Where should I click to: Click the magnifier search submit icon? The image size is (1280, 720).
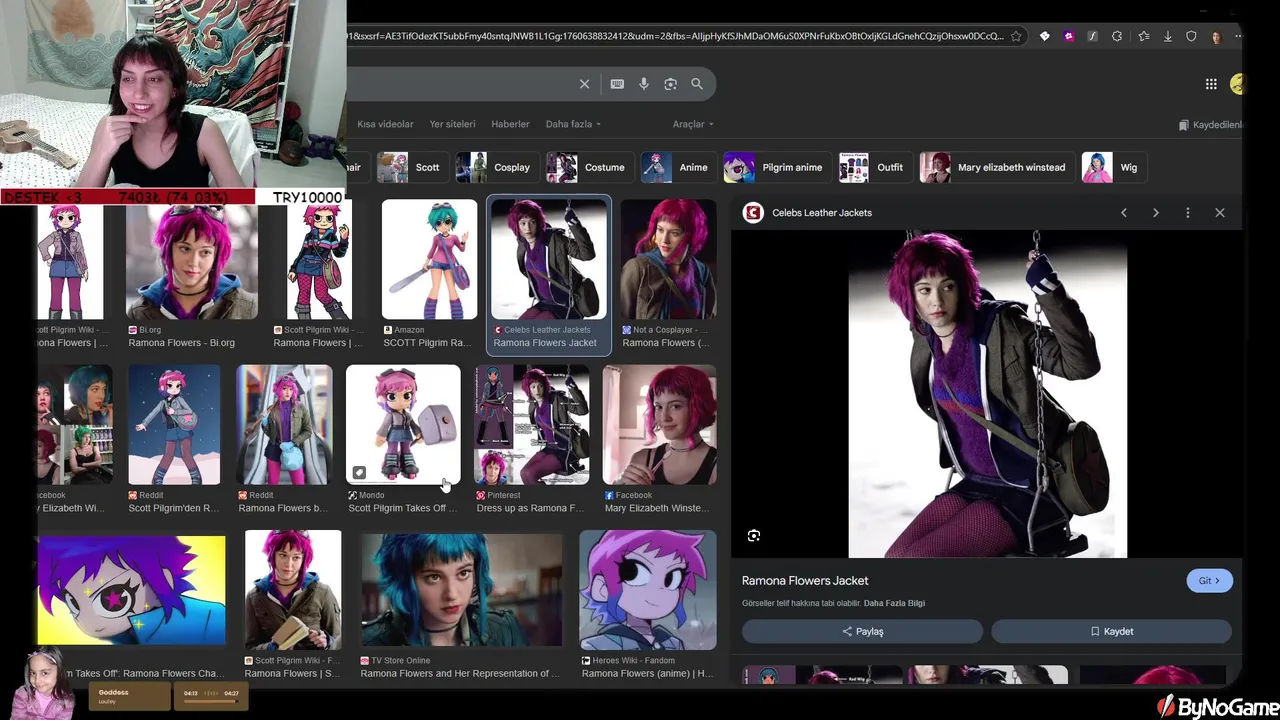pos(697,84)
